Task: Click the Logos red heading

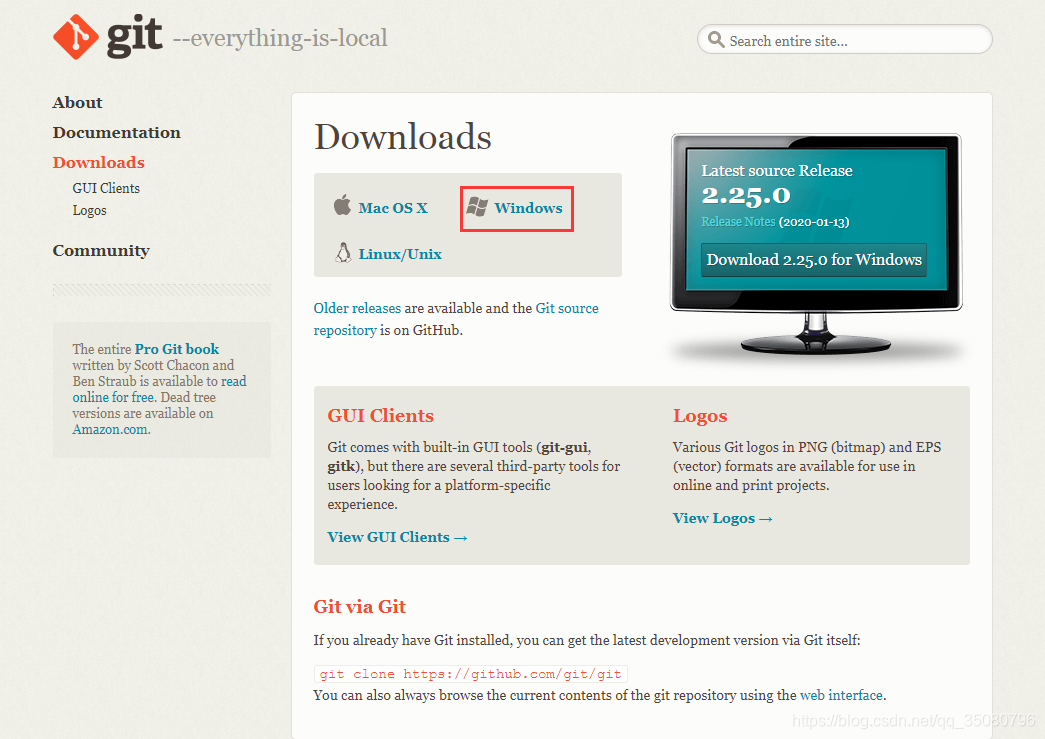Action: [x=700, y=416]
